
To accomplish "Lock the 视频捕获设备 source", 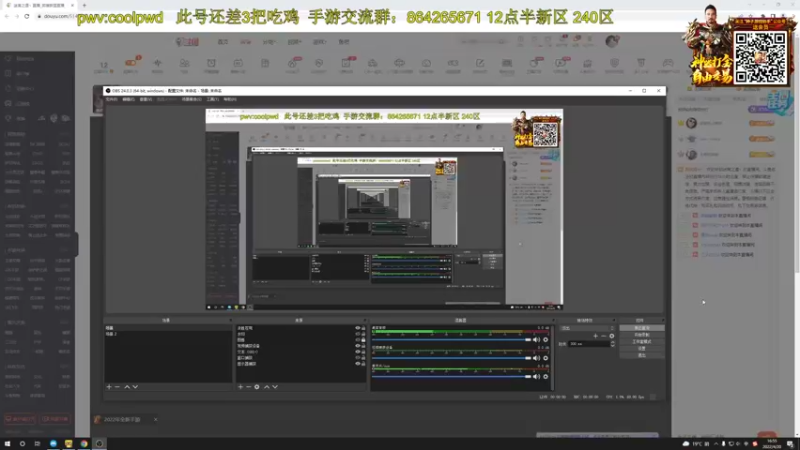I will [x=363, y=346].
